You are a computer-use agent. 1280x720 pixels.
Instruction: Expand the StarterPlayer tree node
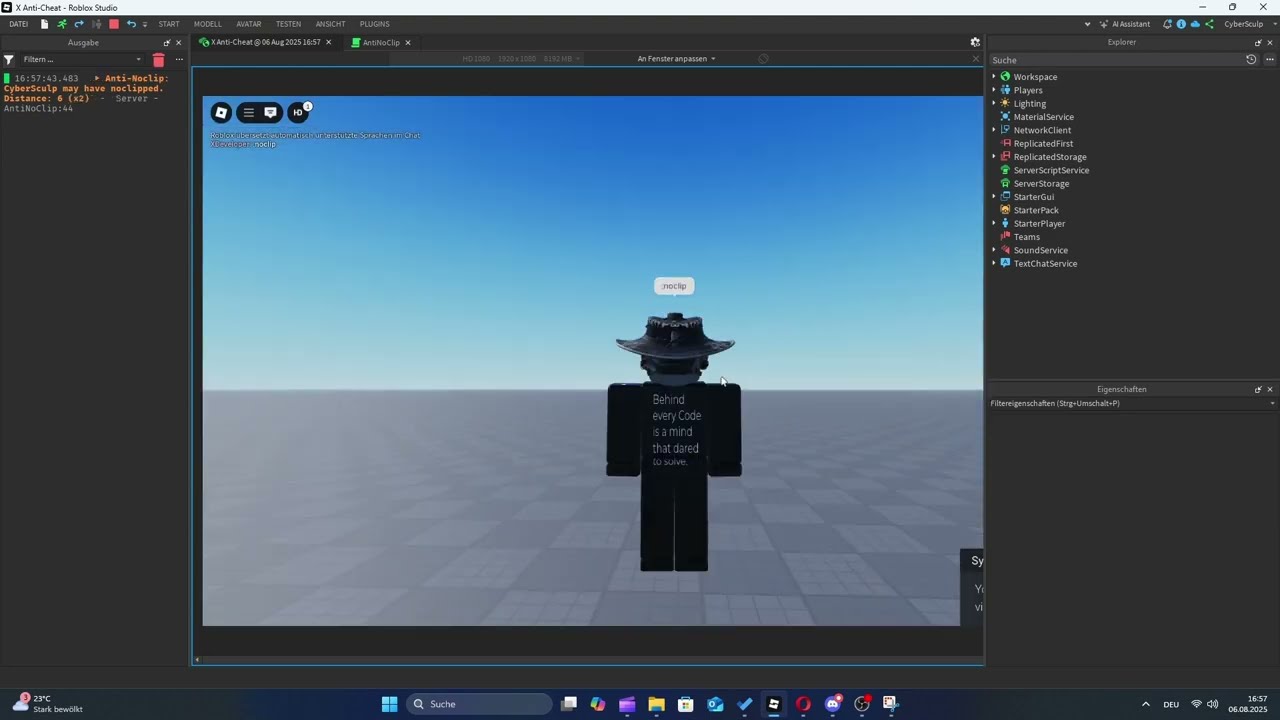[x=994, y=224]
